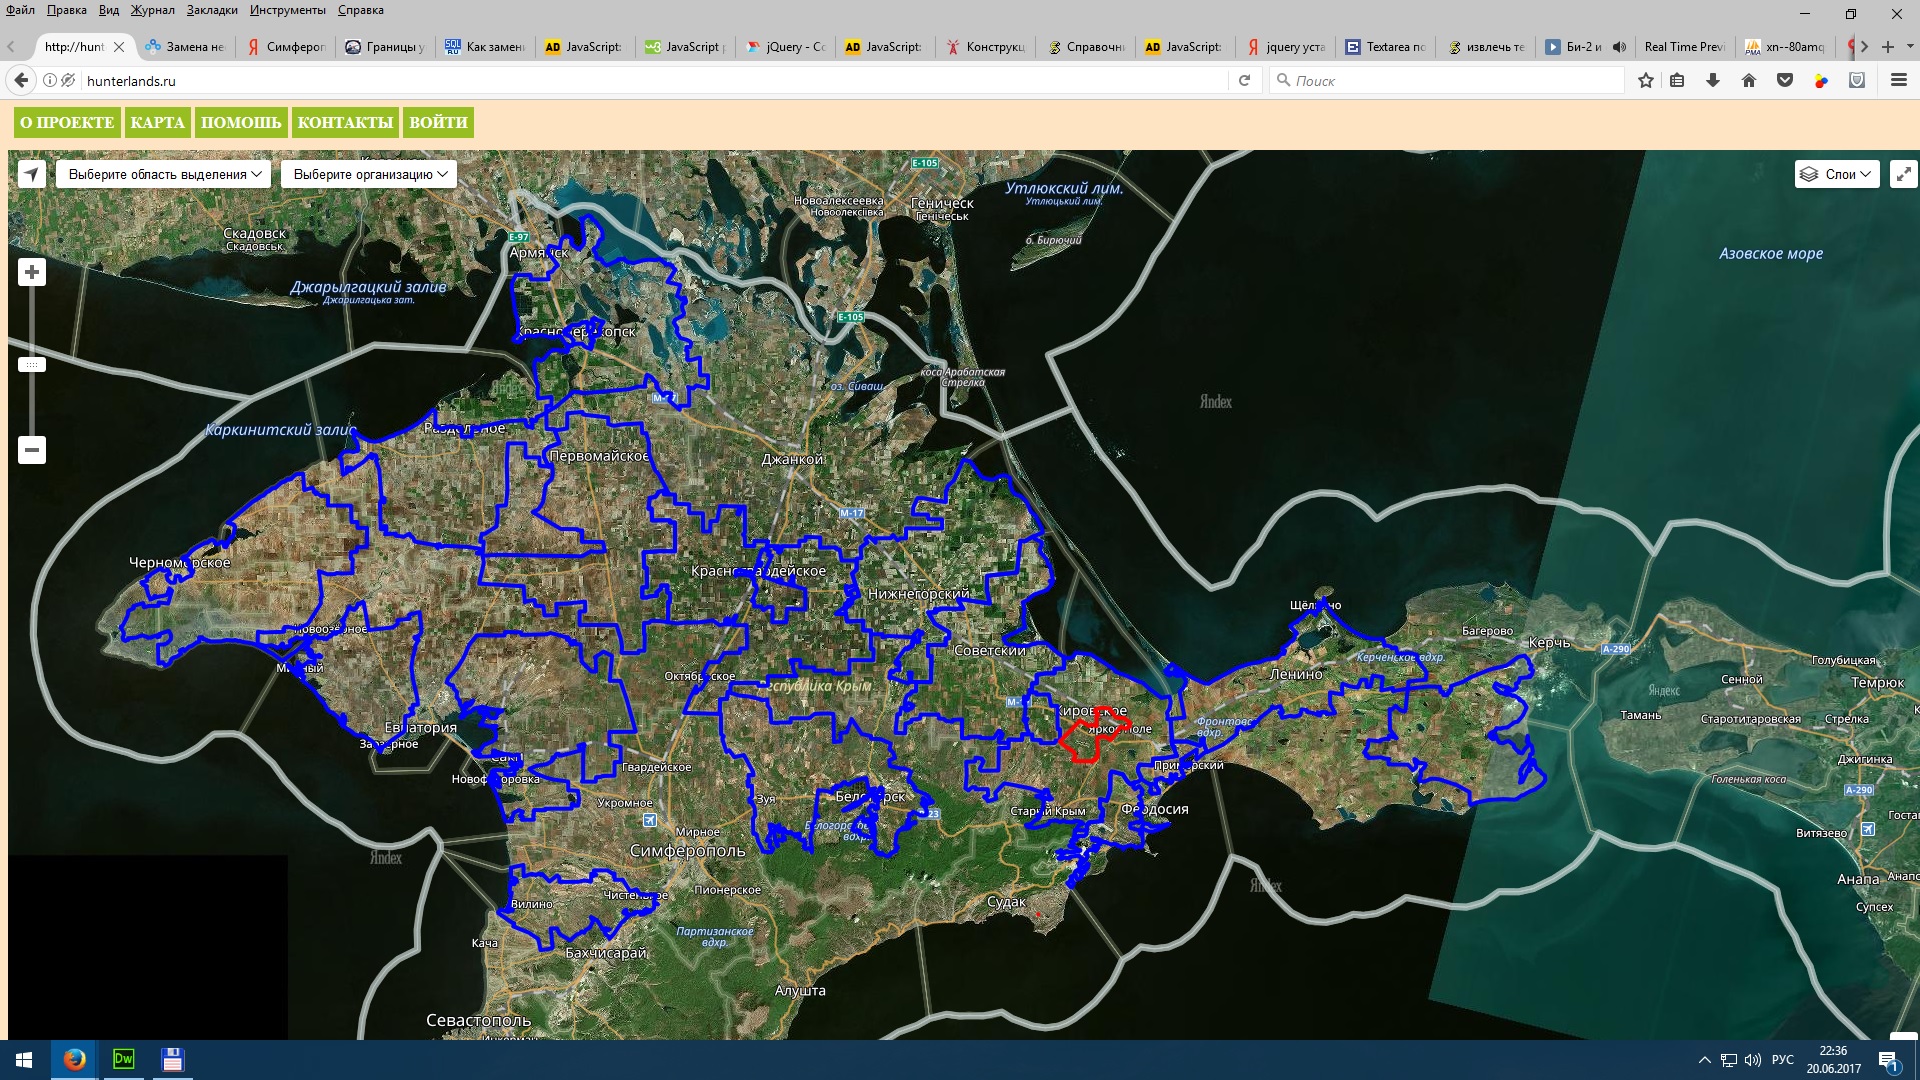Click the map geolocation arrow icon
Image resolution: width=1920 pixels, height=1080 pixels.
32,174
